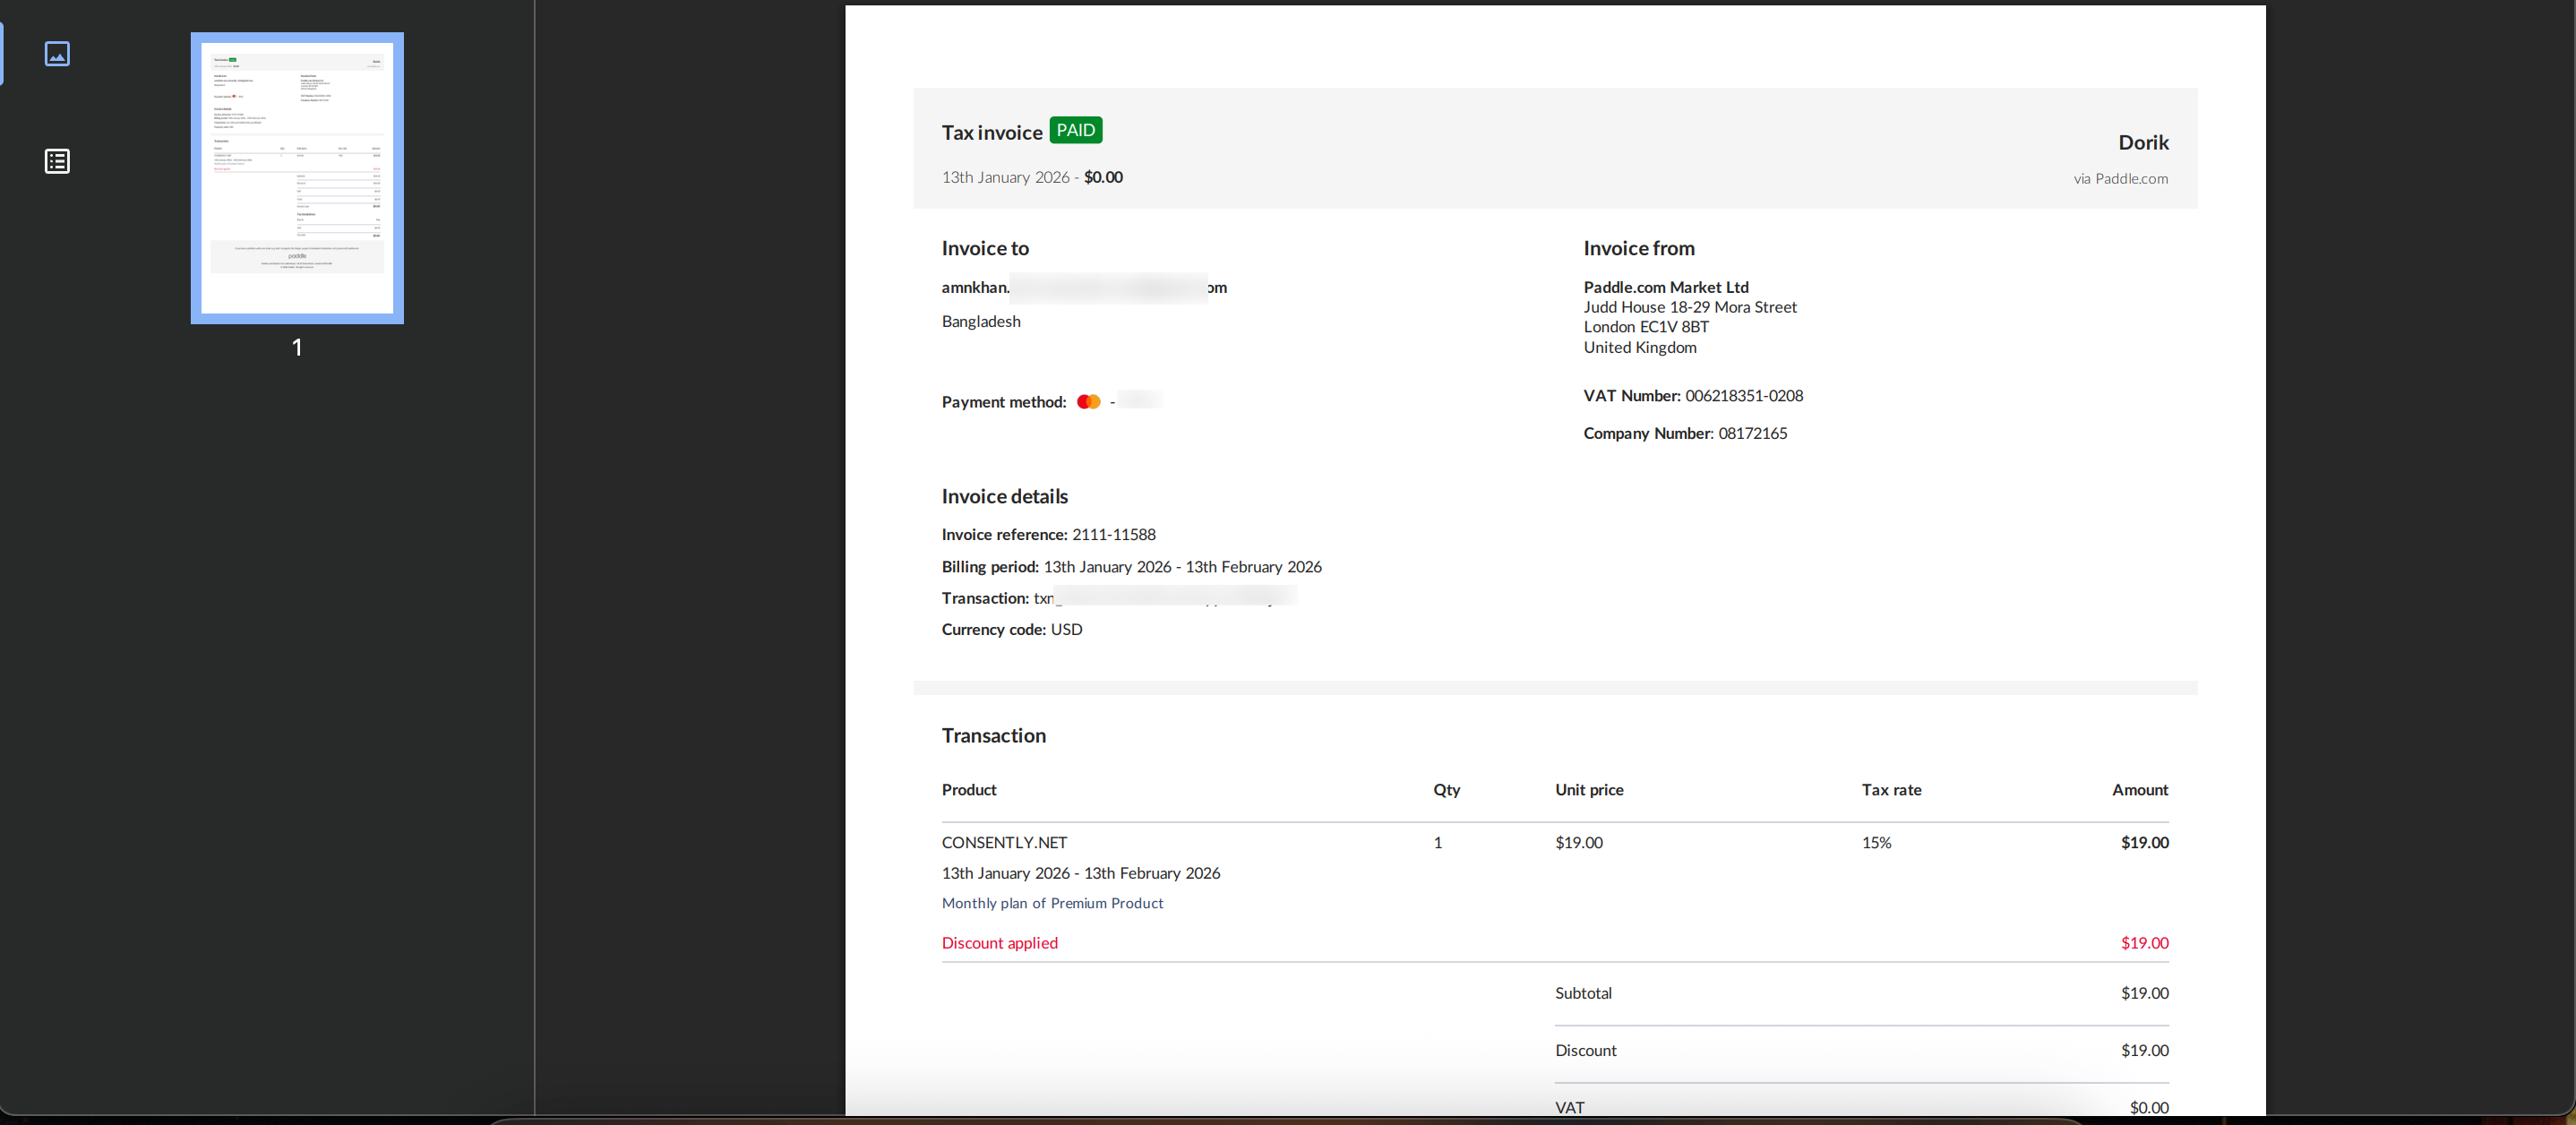Click the CONSENTLY.NET product name
The height and width of the screenshot is (1125, 2576).
click(1004, 843)
